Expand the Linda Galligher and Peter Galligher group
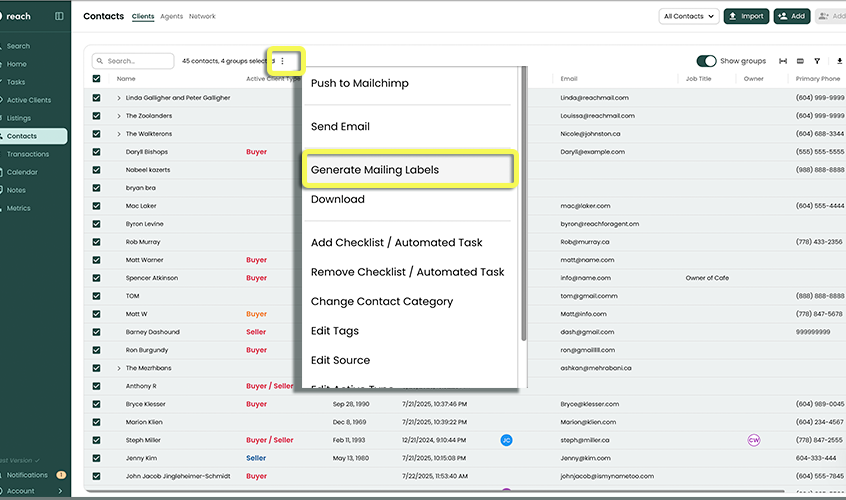This screenshot has height=500, width=846. (x=119, y=98)
